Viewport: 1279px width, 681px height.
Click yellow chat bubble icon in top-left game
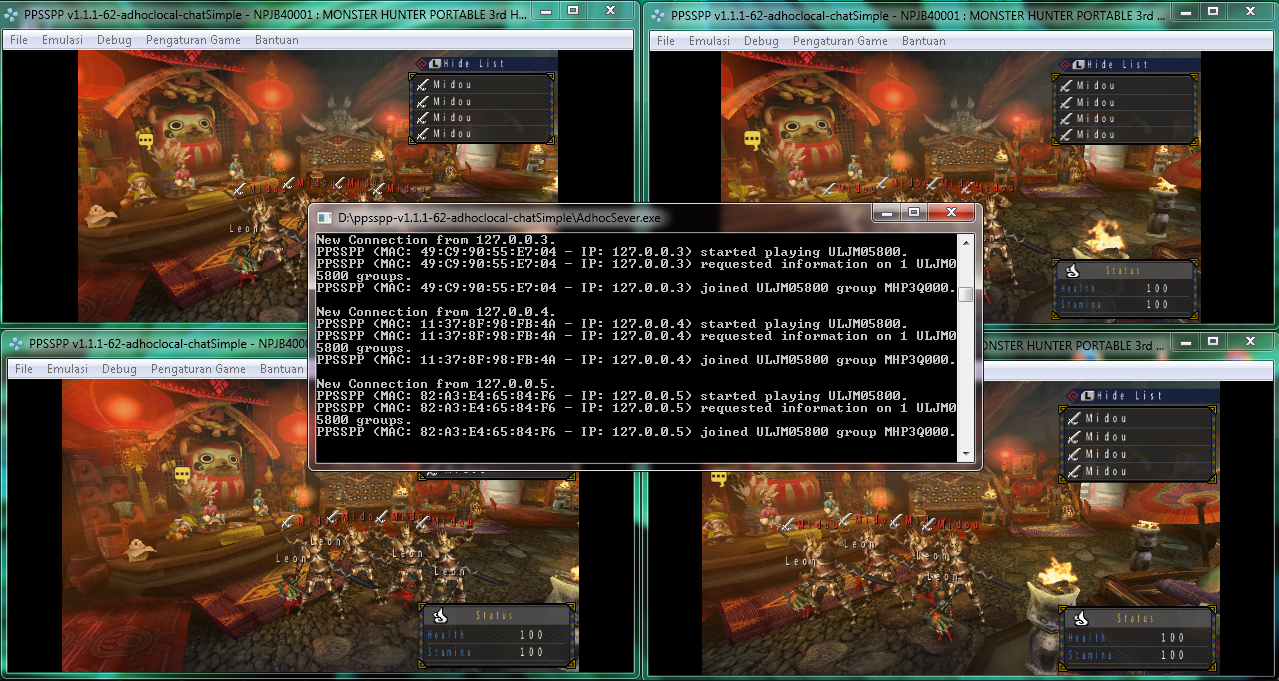click(x=146, y=141)
